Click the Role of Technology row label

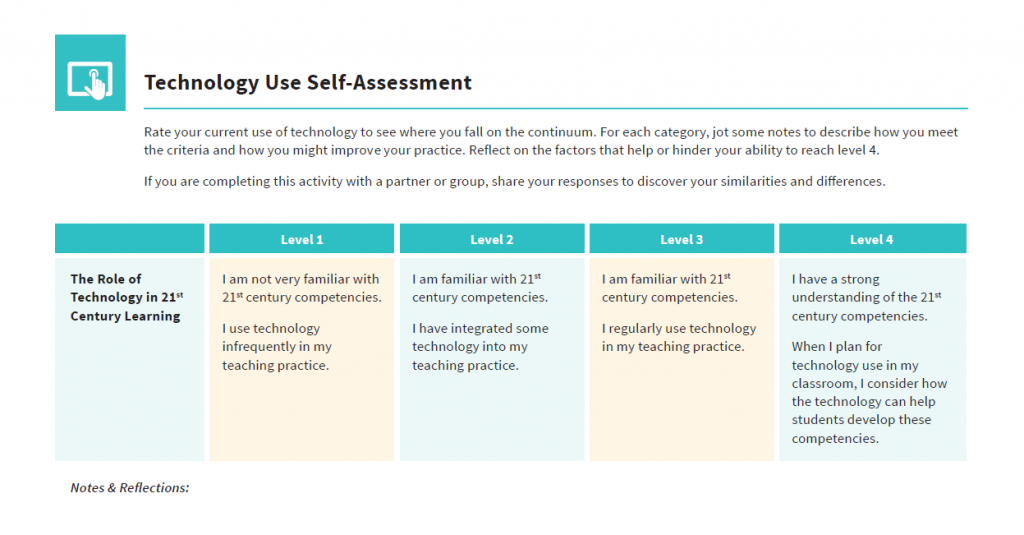(x=125, y=298)
